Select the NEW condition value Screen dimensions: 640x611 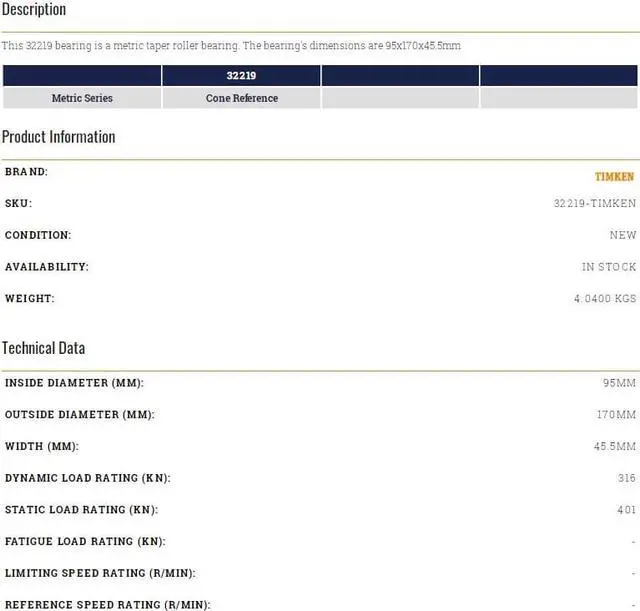(622, 236)
